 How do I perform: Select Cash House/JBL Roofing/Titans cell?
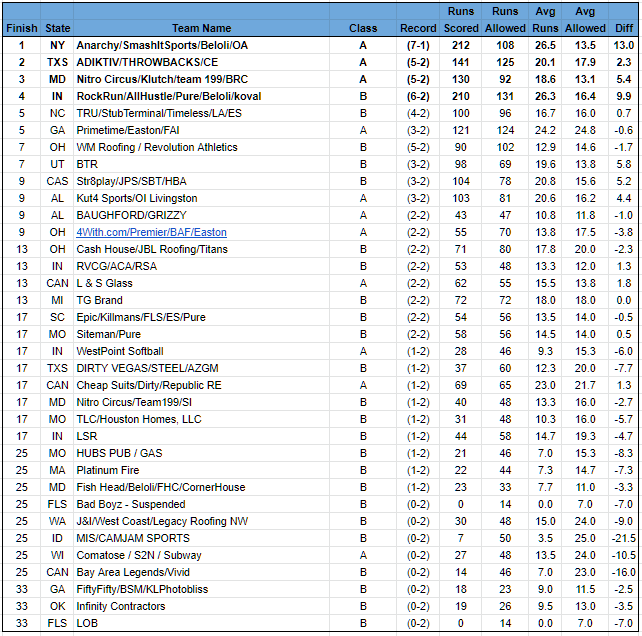tap(201, 249)
